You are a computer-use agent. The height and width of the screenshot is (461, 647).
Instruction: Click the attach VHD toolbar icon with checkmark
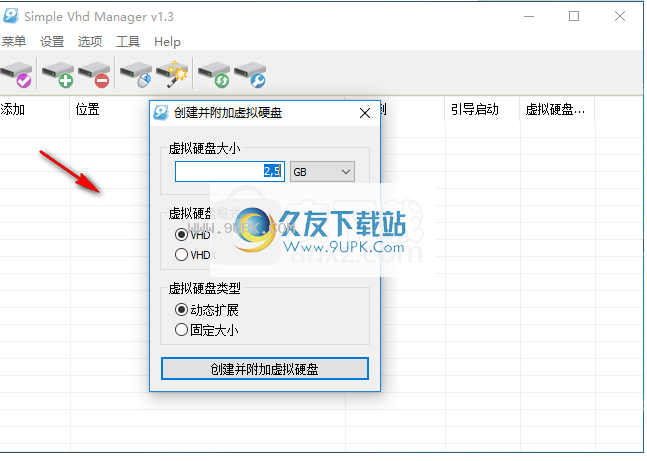click(17, 74)
